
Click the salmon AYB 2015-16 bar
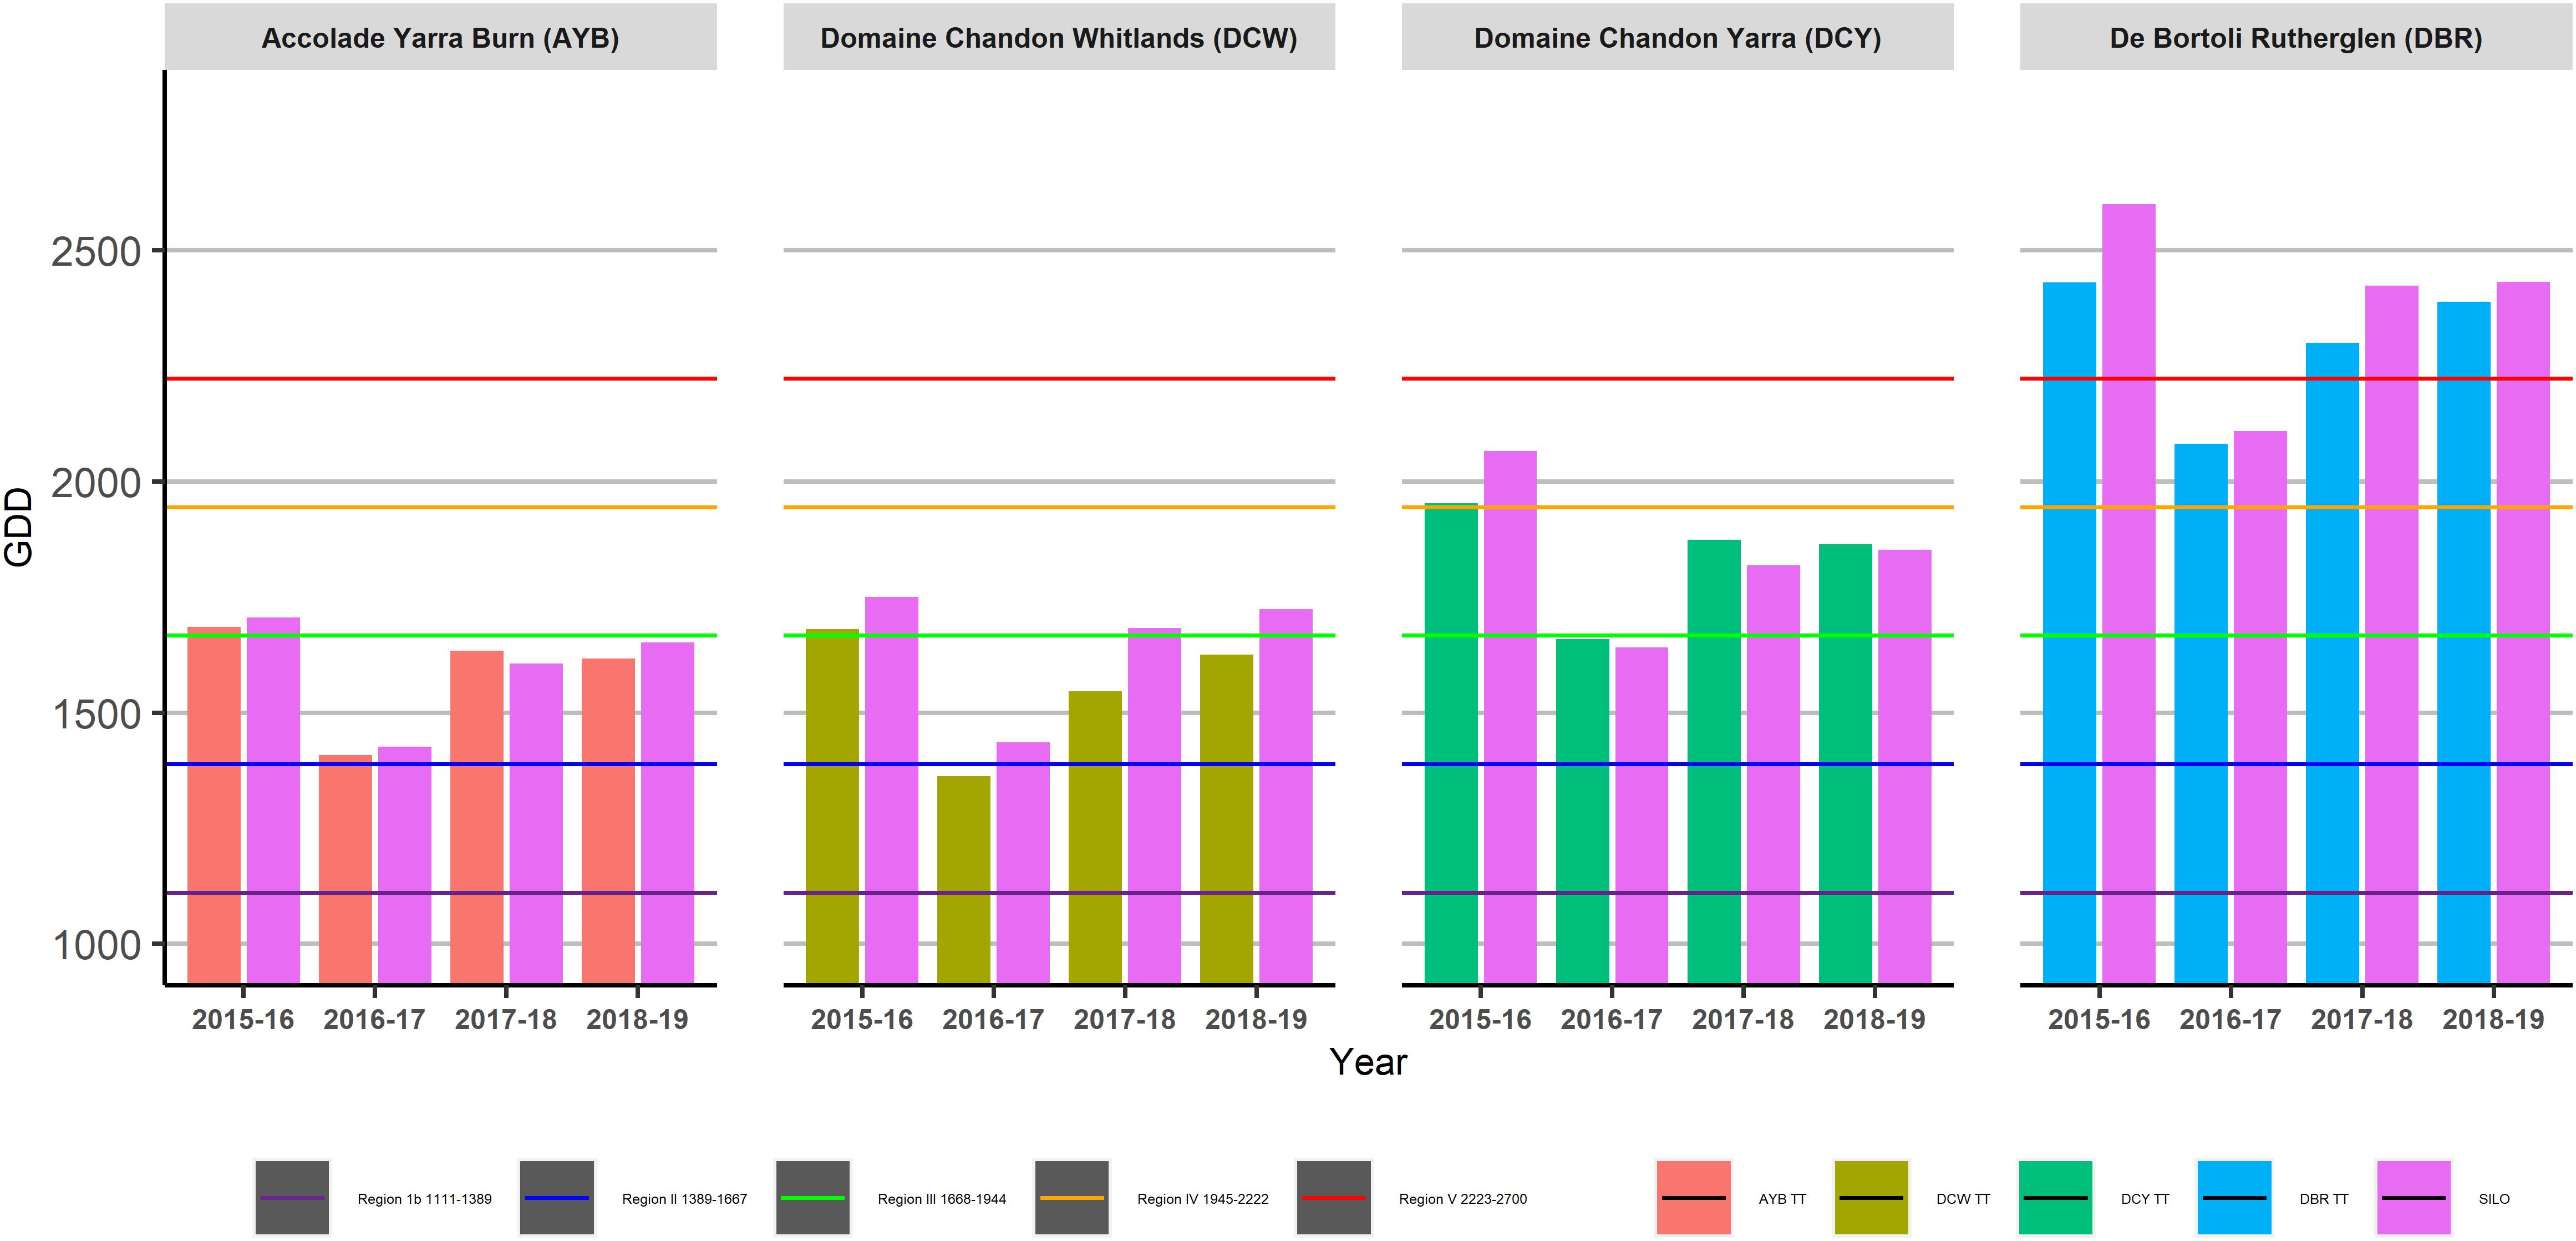click(x=214, y=805)
